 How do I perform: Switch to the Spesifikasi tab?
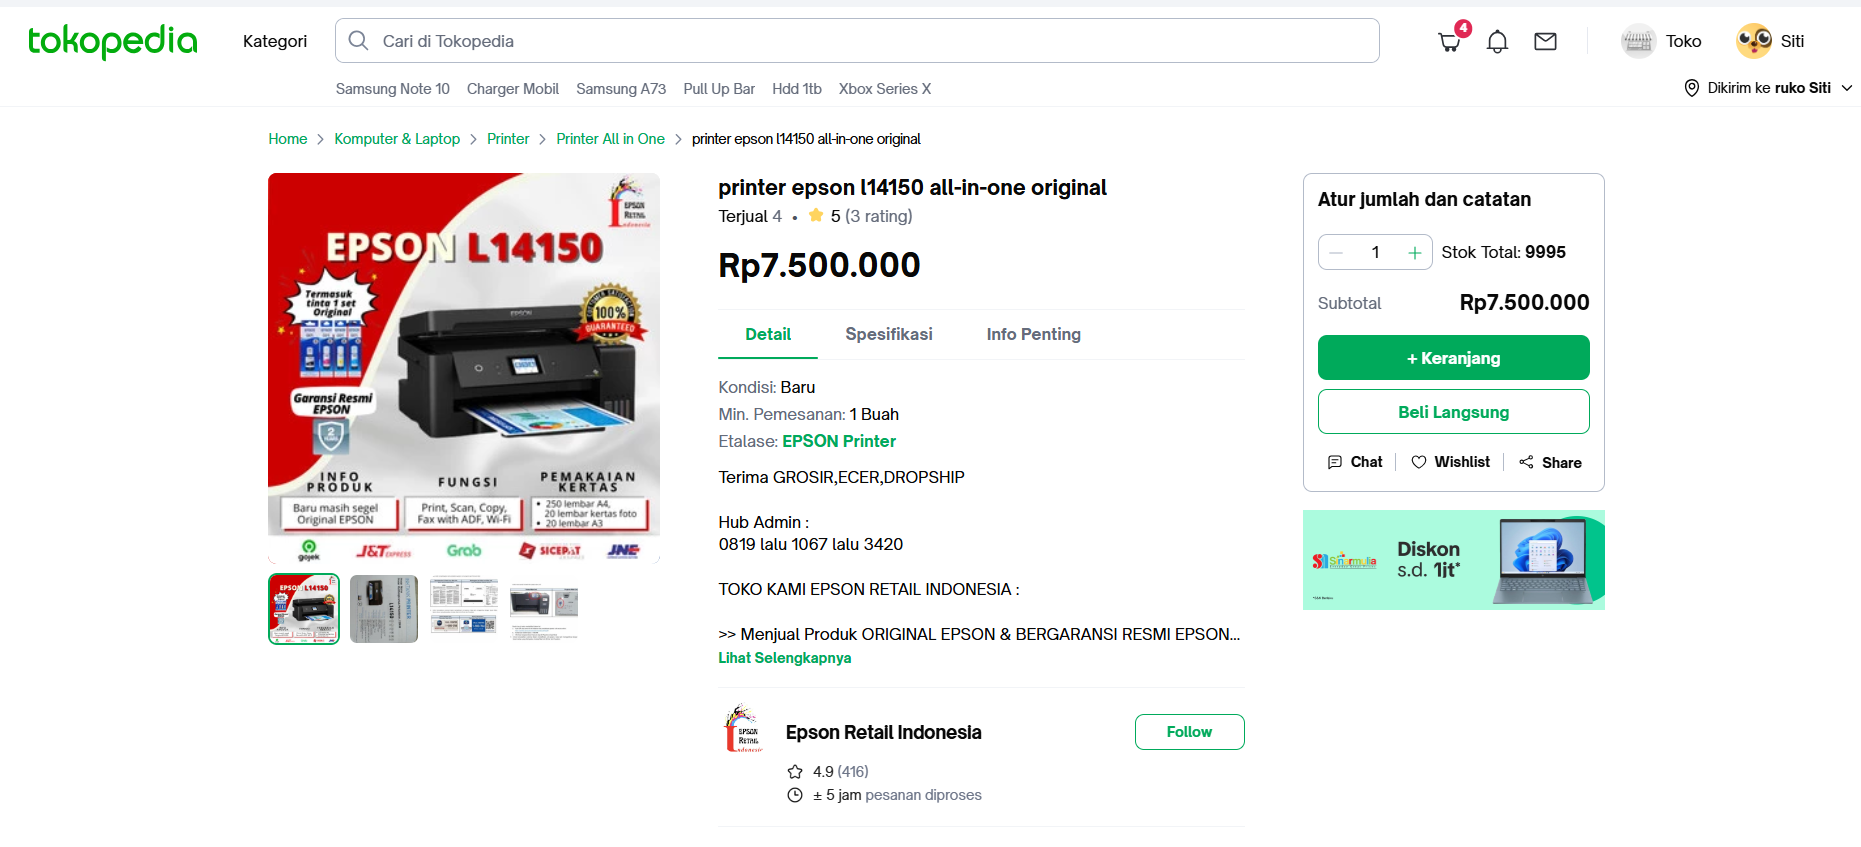tap(889, 334)
